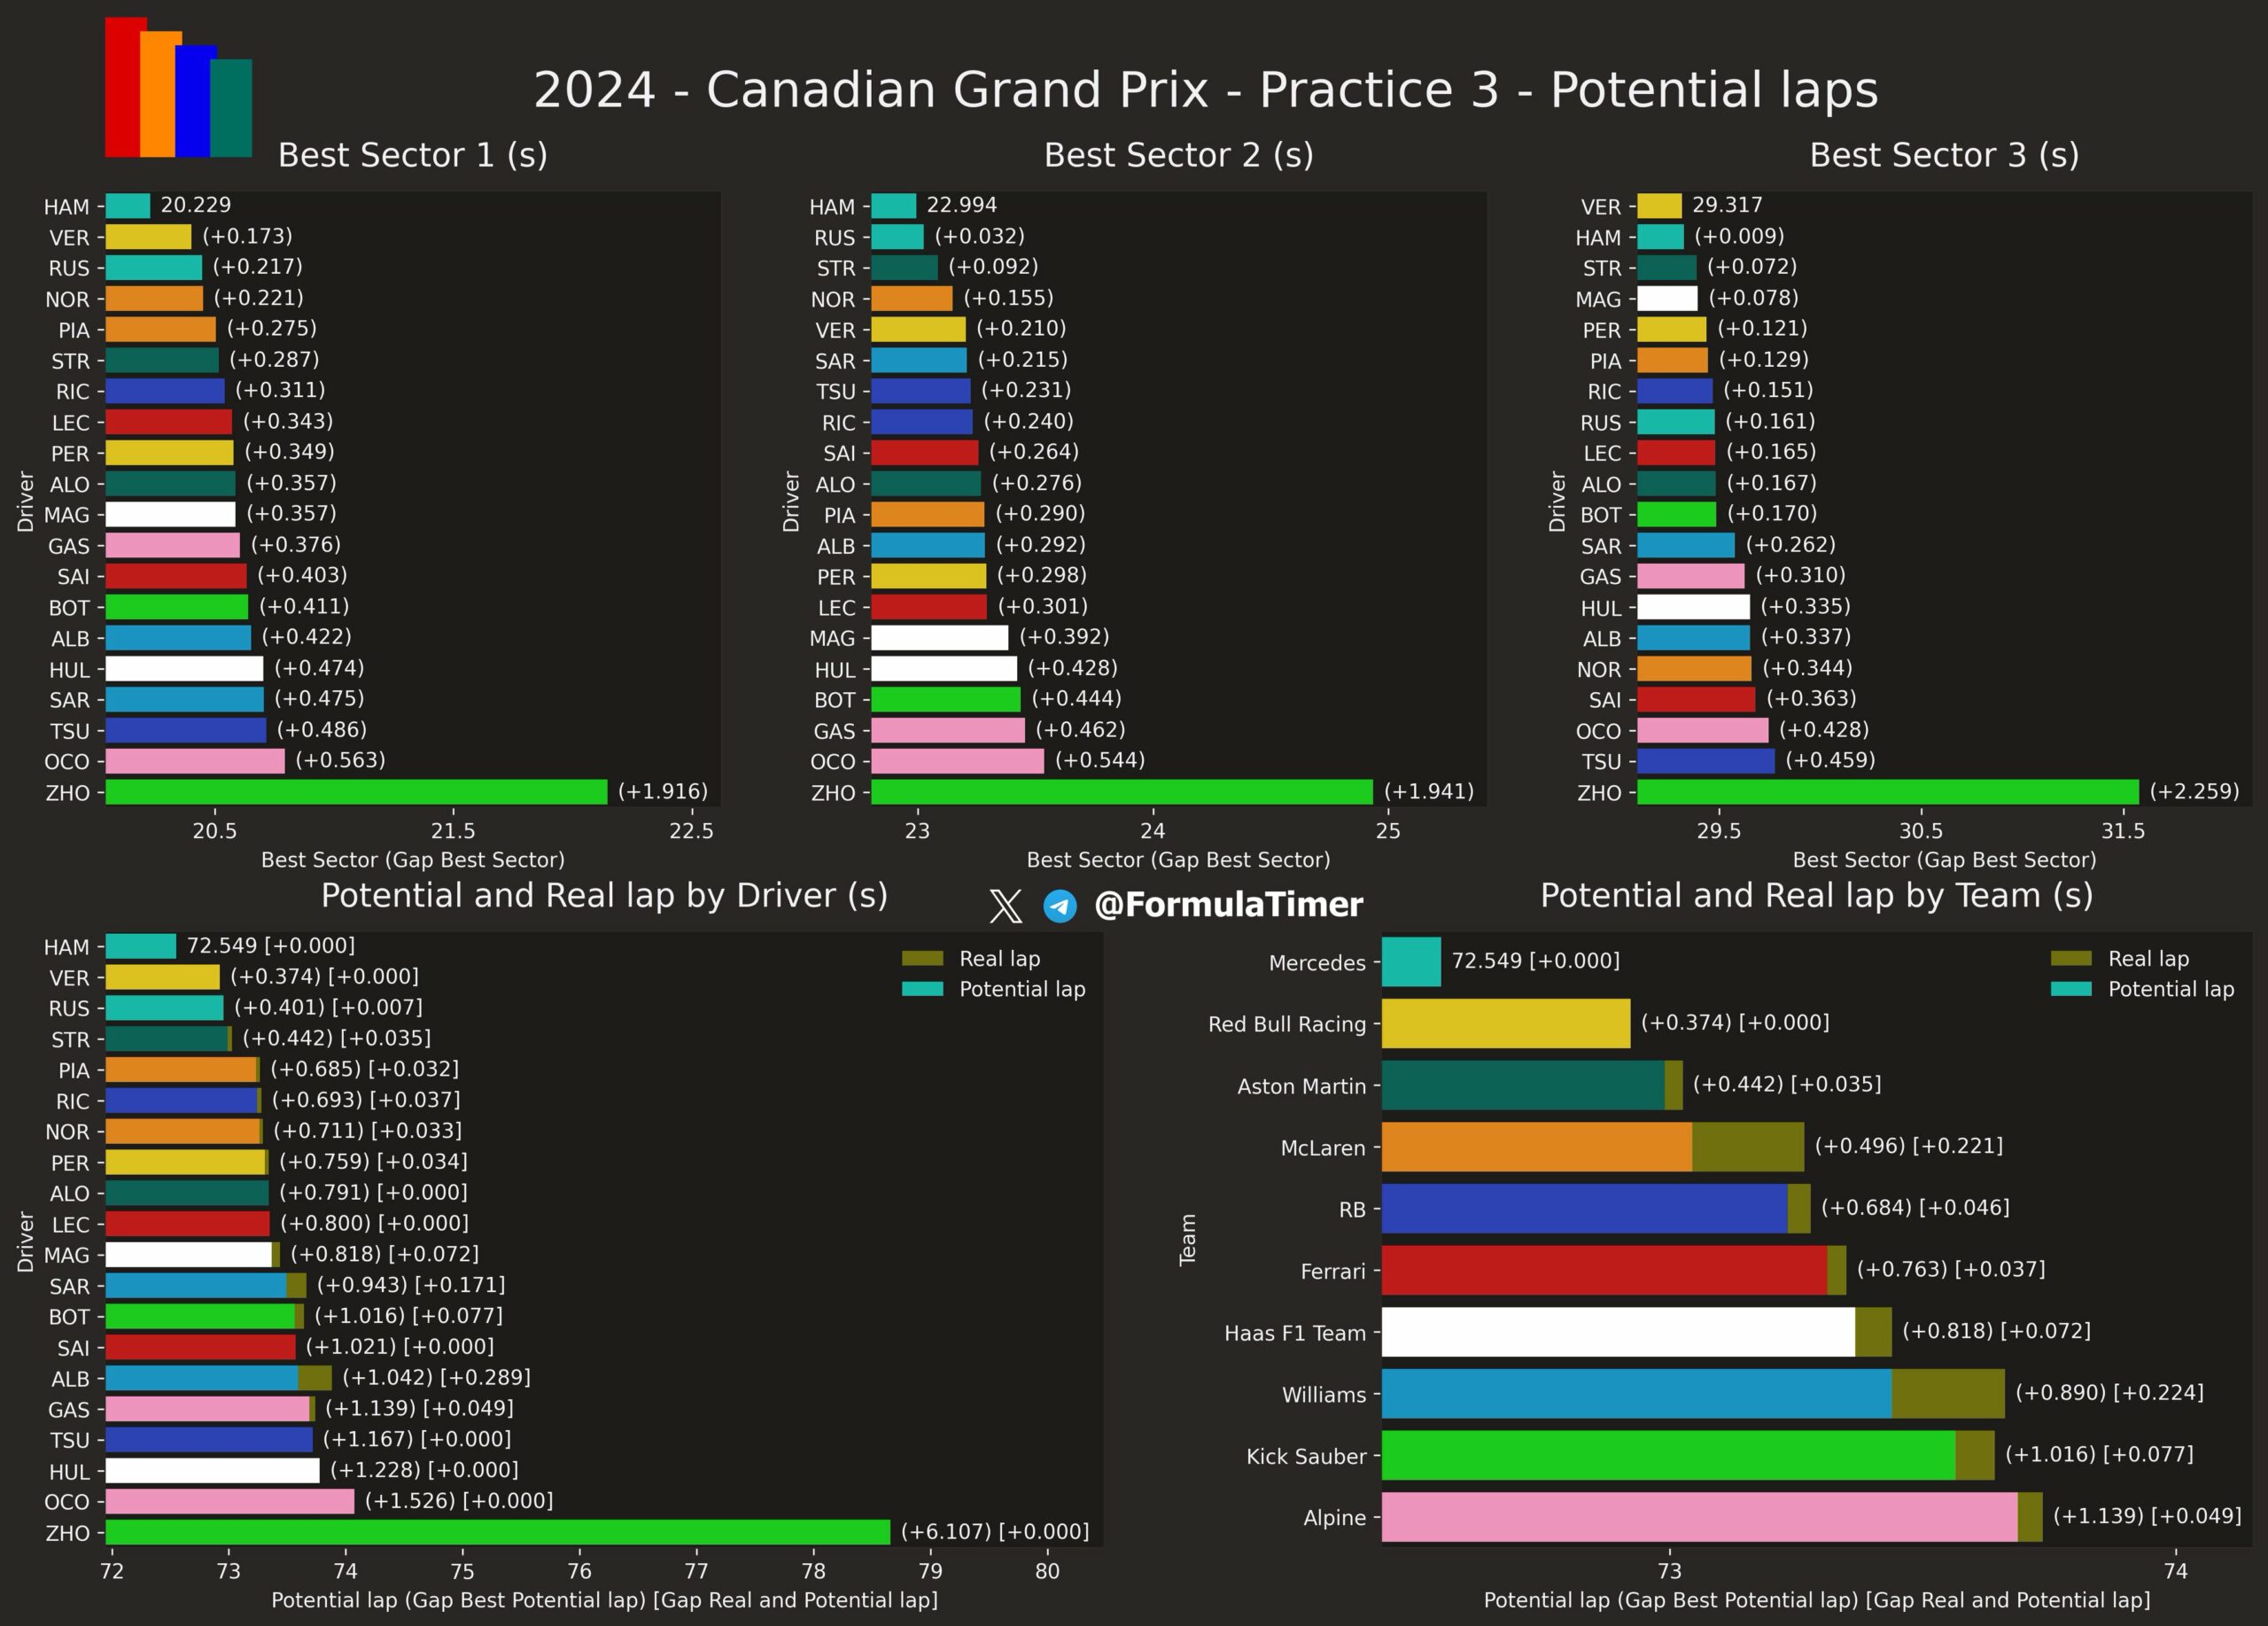
Task: Click the blue bar in the top-left logo
Action: (193, 101)
